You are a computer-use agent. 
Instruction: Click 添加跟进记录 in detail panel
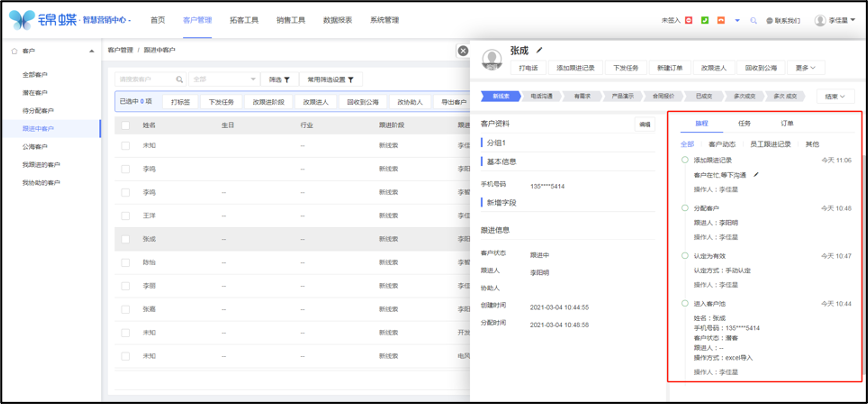[x=575, y=68]
